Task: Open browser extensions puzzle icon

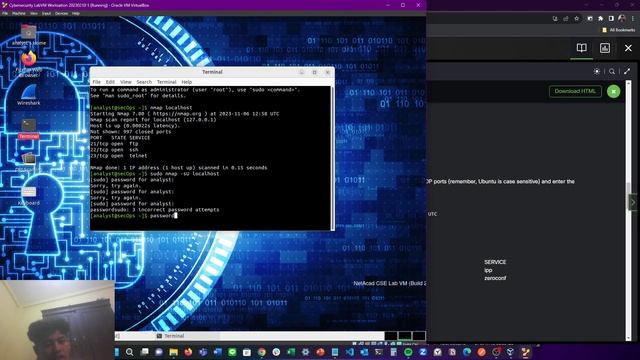Action: [x=600, y=18]
